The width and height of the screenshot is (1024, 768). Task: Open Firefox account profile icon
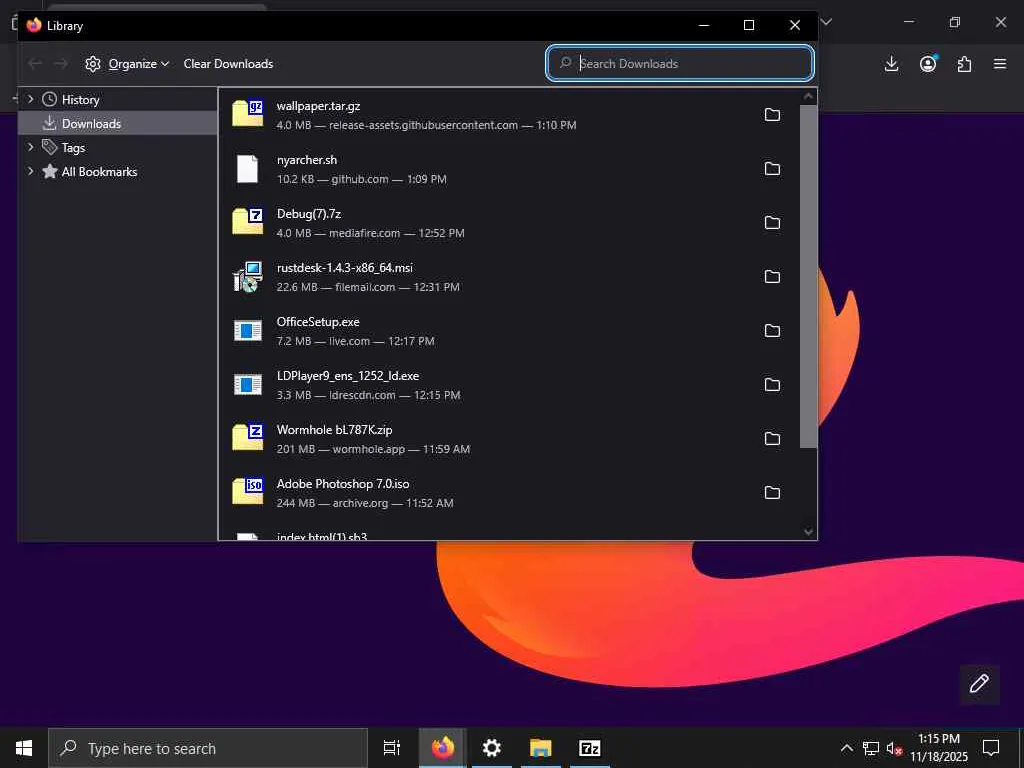coord(928,64)
